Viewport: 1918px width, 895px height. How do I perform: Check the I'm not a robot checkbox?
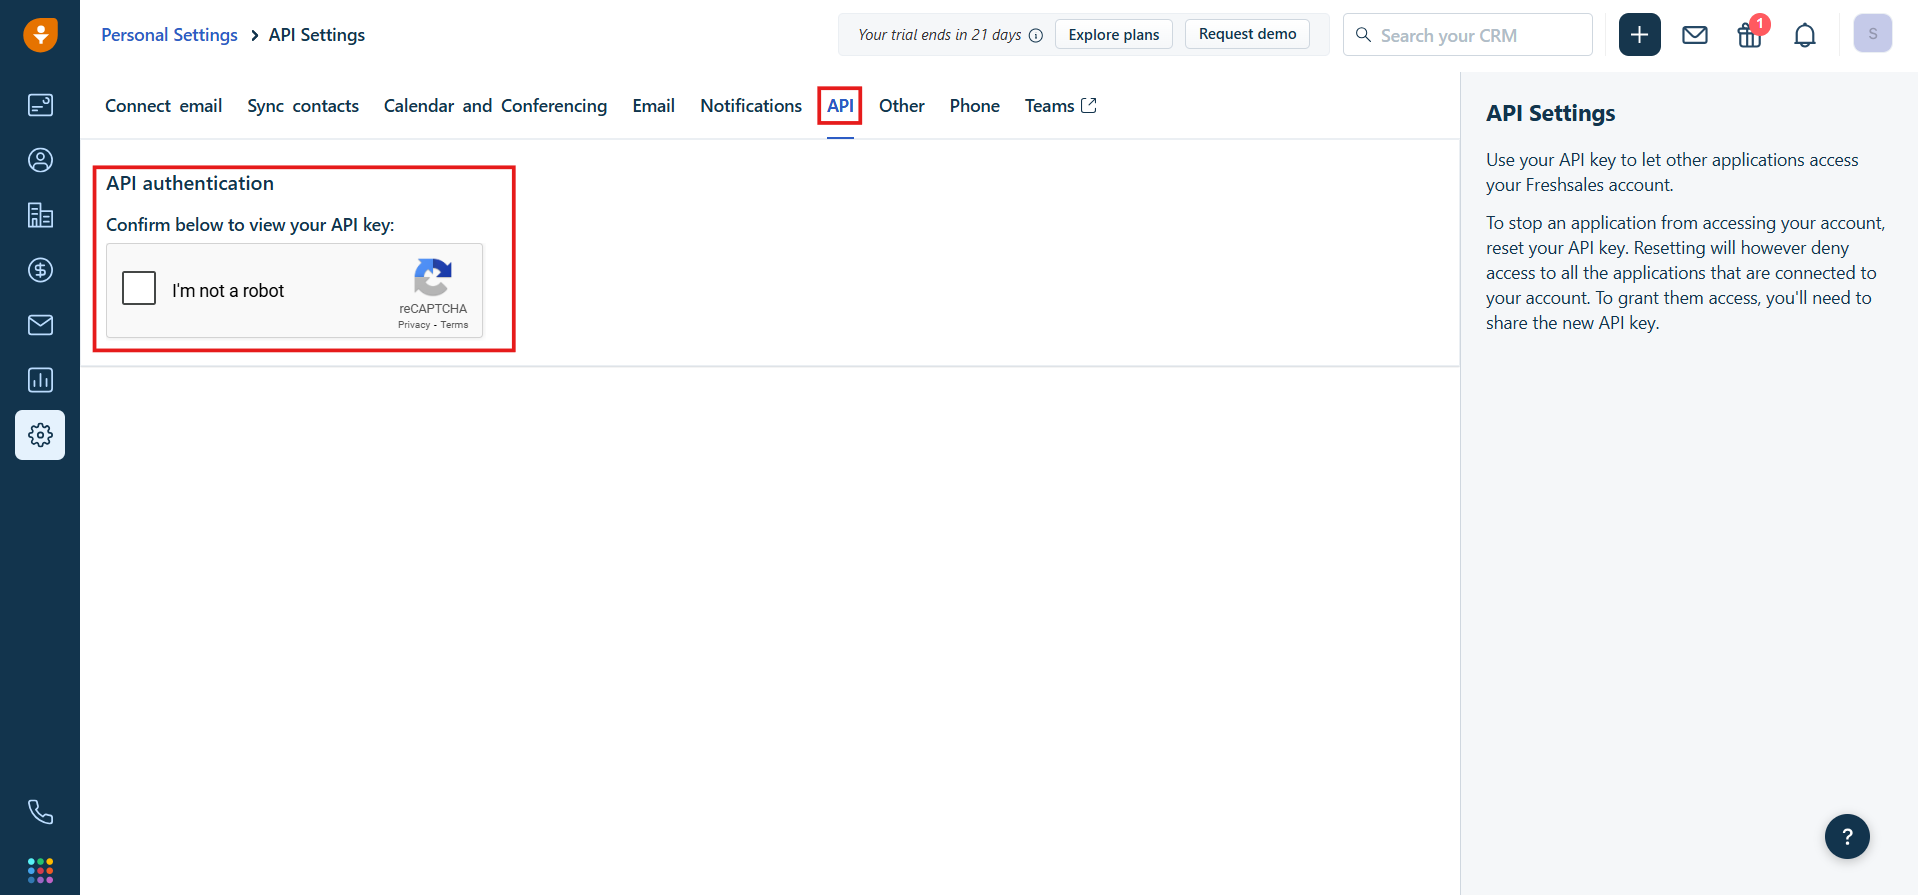pos(139,288)
